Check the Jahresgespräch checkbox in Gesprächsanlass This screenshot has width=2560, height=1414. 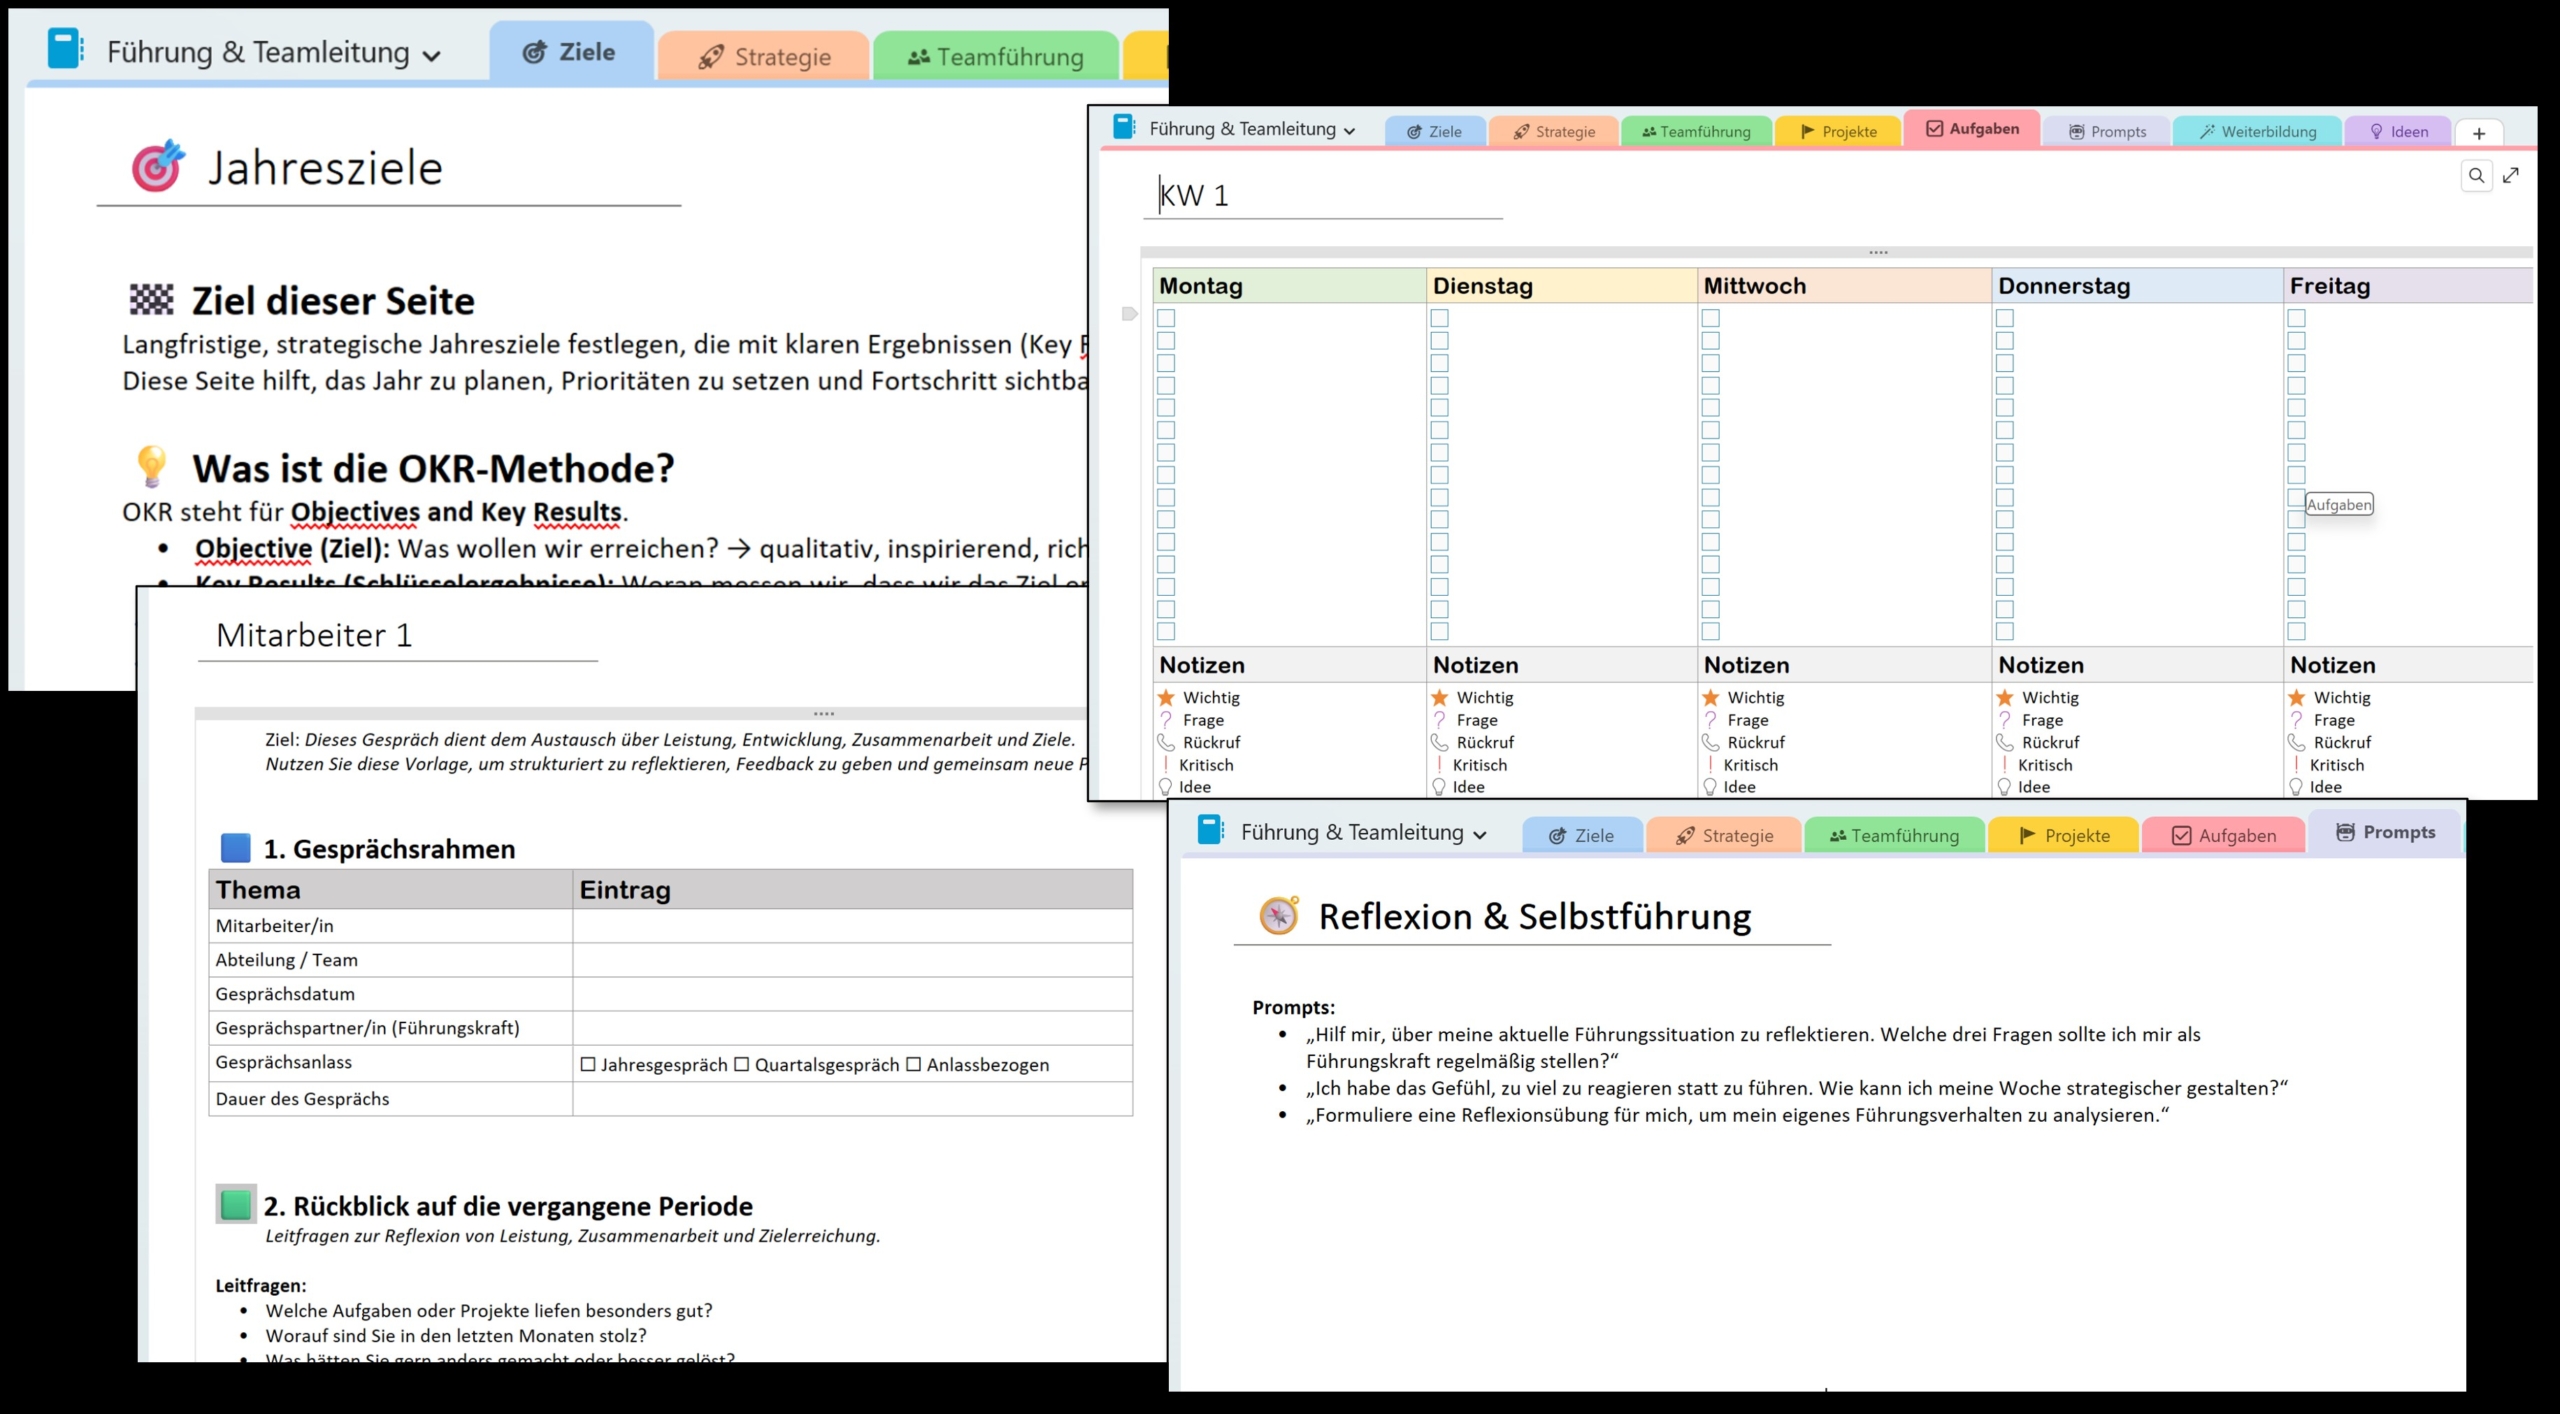[x=589, y=1064]
